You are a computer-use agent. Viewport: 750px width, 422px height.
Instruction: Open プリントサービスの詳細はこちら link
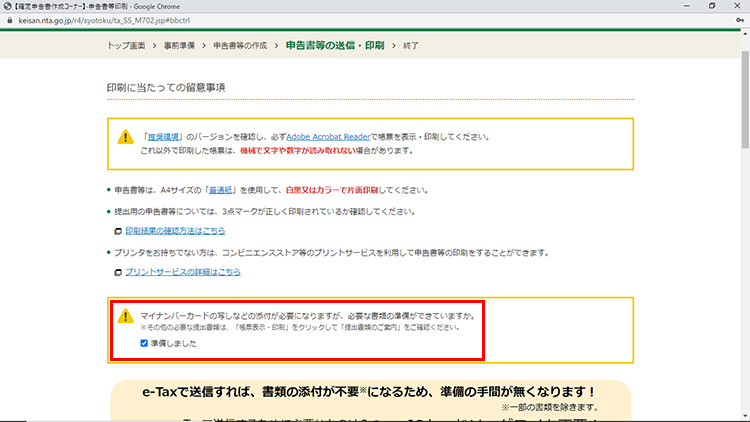pos(182,272)
